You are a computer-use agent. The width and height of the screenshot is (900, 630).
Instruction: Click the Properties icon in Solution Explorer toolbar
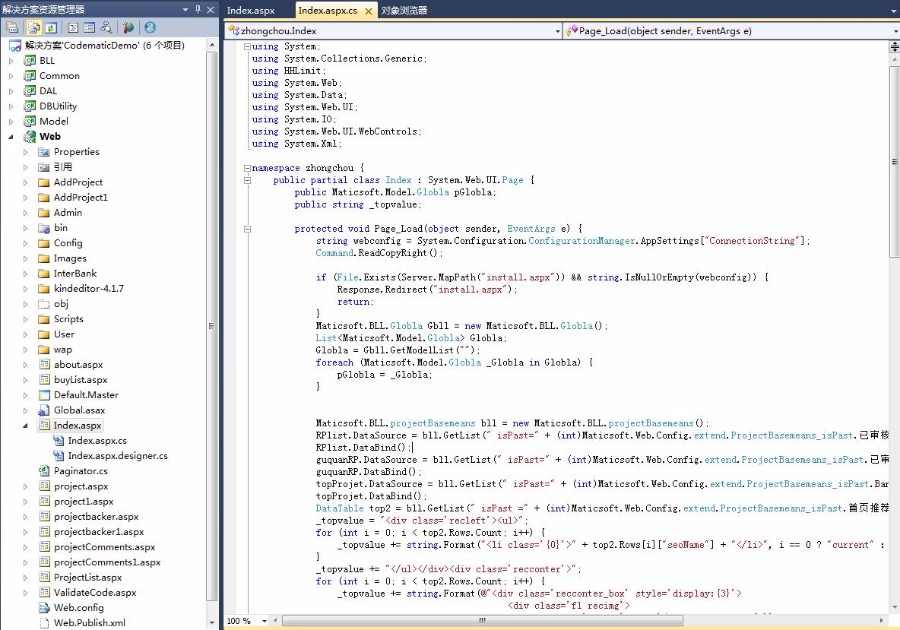[x=13, y=28]
